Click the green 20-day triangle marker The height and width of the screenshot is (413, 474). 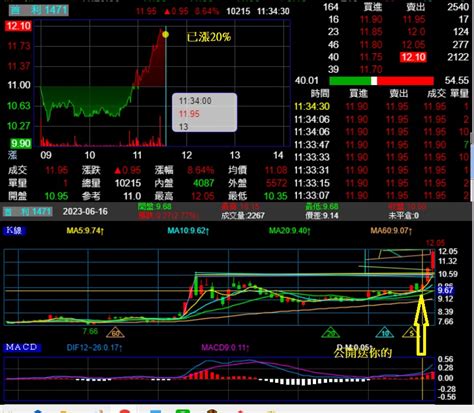330,333
